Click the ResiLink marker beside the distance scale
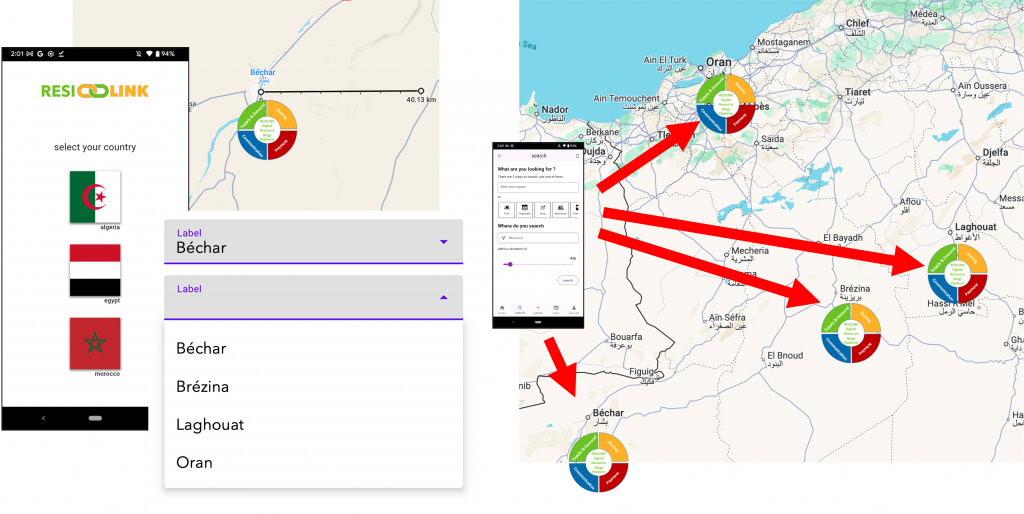Screen dimensions: 1024x514 tap(267, 130)
